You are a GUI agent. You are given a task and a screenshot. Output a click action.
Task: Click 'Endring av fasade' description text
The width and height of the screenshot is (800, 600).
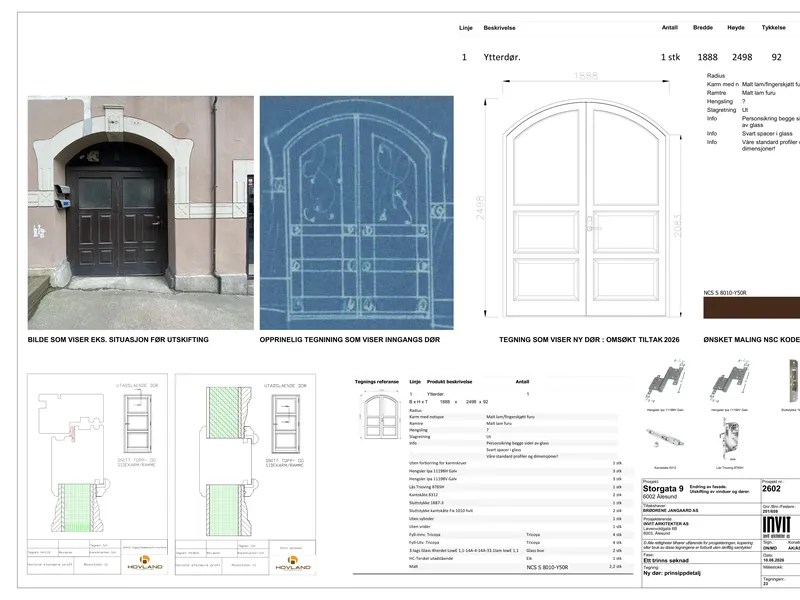(707, 487)
